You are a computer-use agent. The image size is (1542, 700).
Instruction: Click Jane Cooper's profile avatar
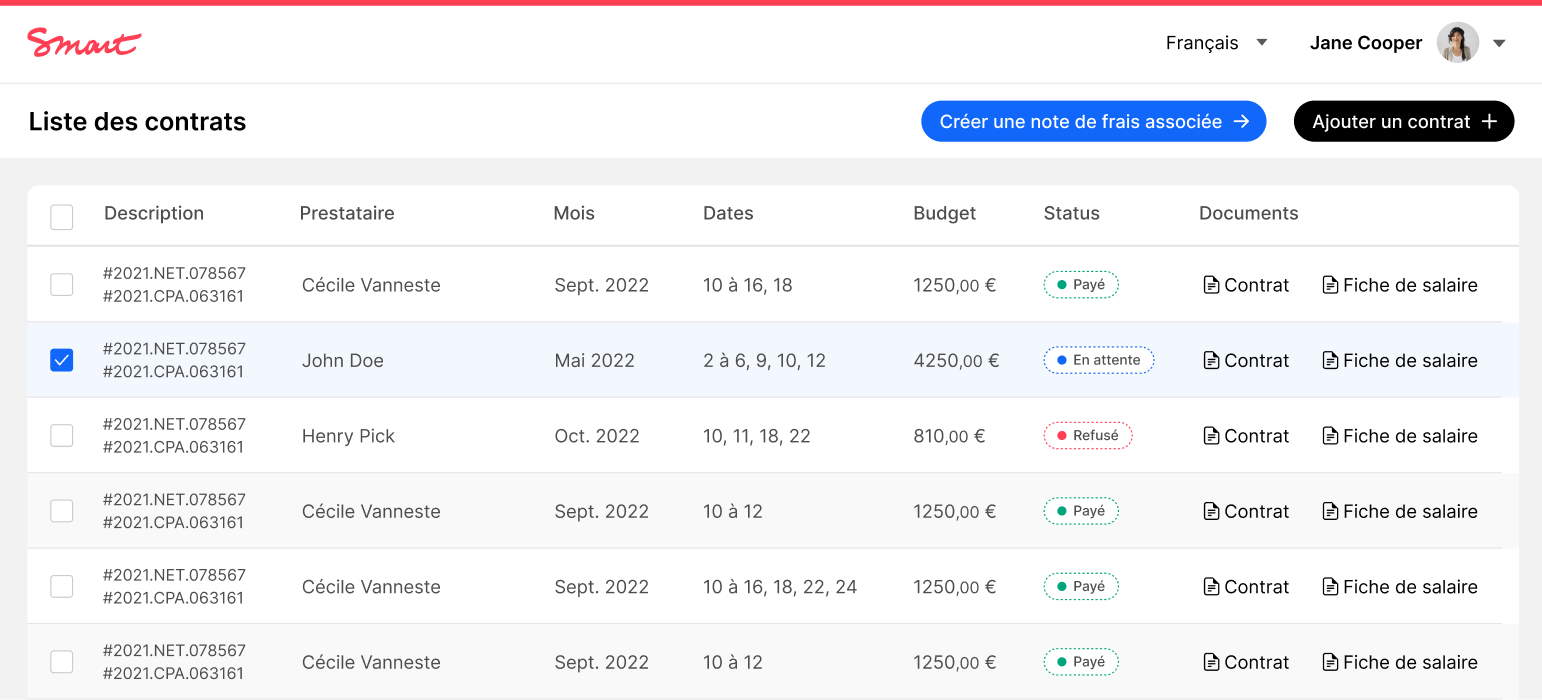[1457, 43]
